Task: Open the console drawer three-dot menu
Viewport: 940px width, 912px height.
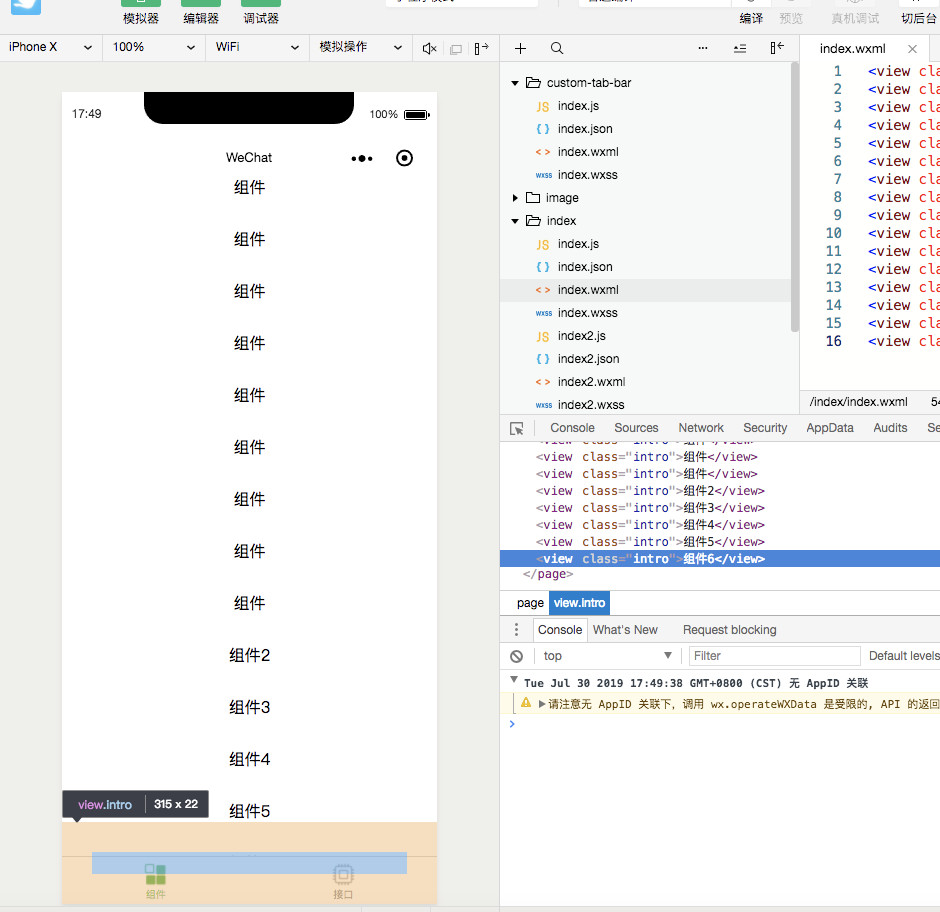Action: point(516,630)
